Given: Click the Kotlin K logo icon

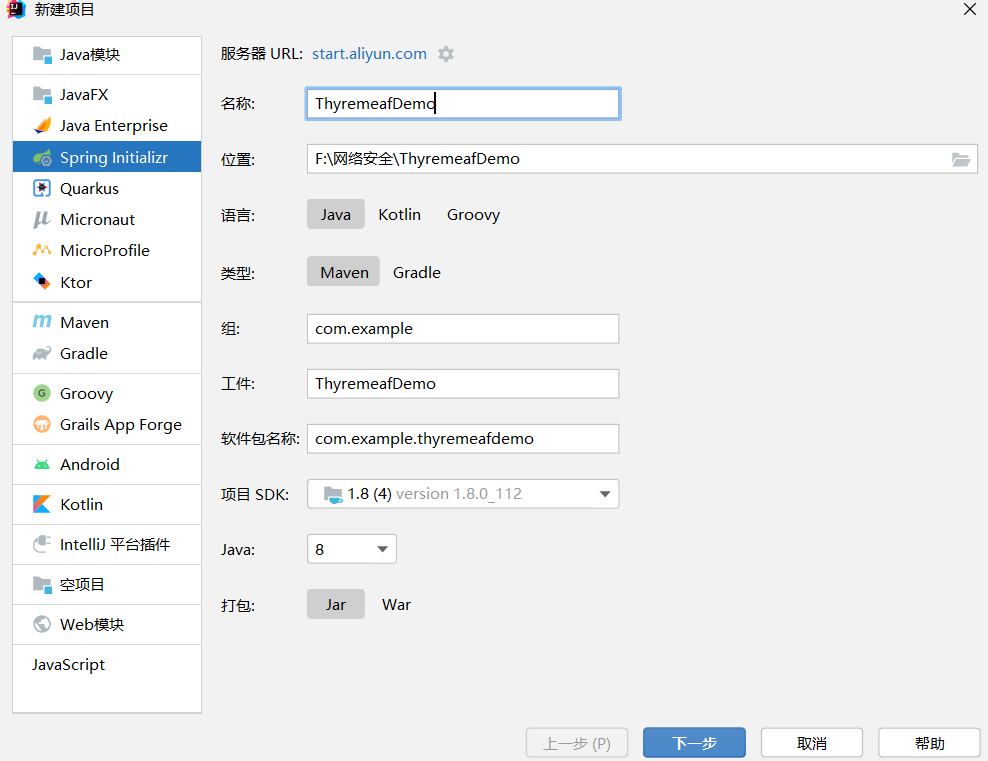Looking at the screenshot, I should click(x=42, y=504).
